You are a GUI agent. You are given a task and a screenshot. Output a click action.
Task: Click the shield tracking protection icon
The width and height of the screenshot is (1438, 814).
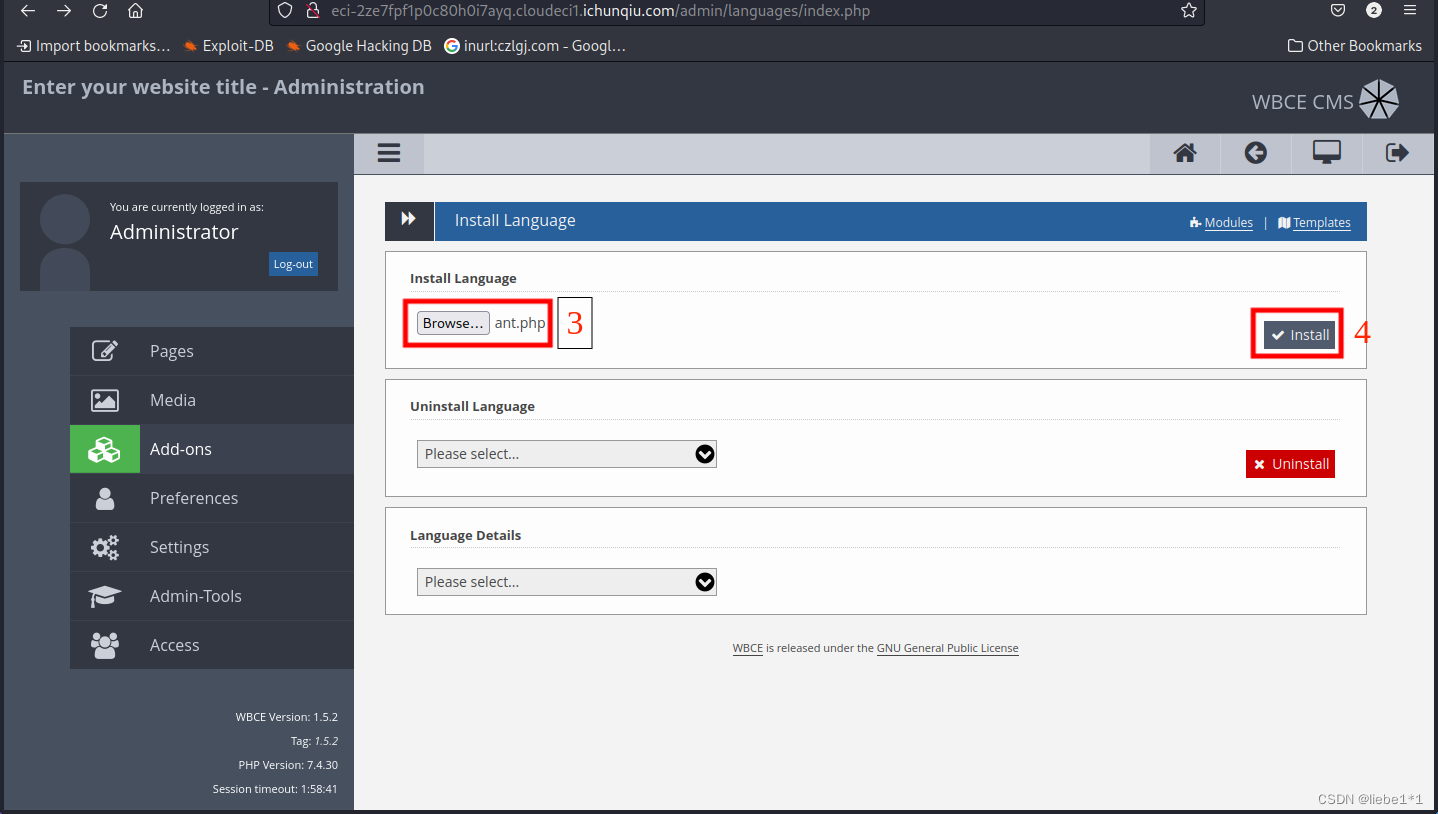coord(285,11)
